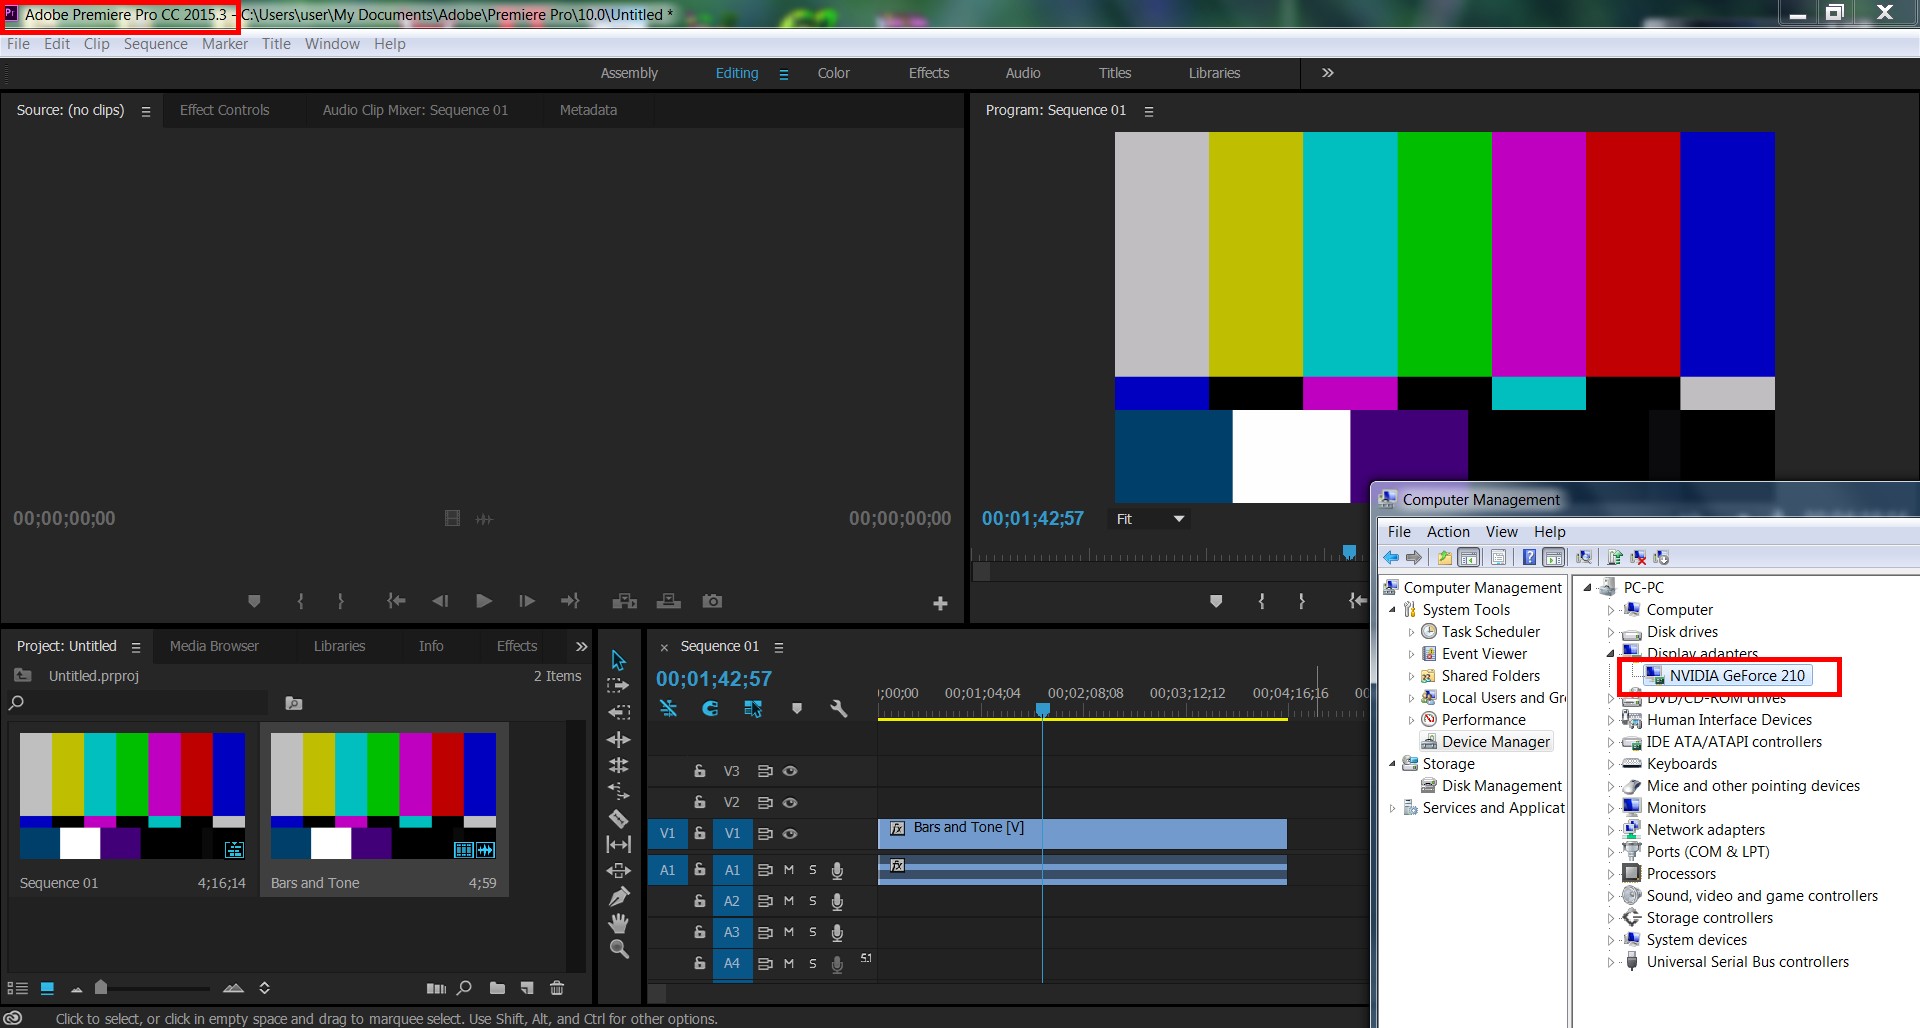Viewport: 1920px width, 1028px height.
Task: Click timeline timecode 00;01;42;57
Action: [x=714, y=679]
